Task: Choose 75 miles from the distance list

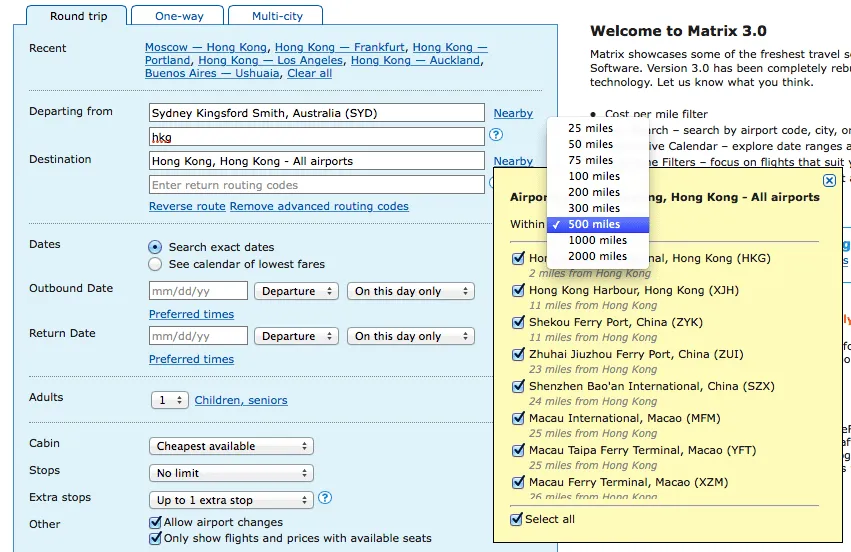Action: 598,160
